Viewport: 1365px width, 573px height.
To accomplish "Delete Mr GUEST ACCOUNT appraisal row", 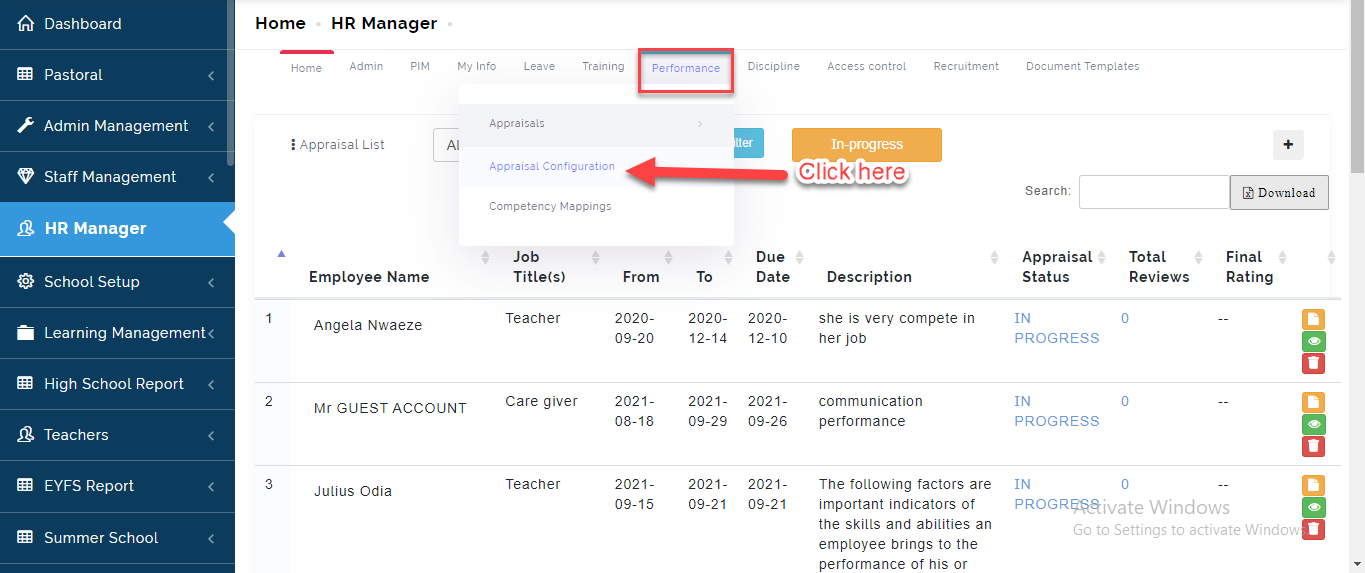I will pos(1314,446).
